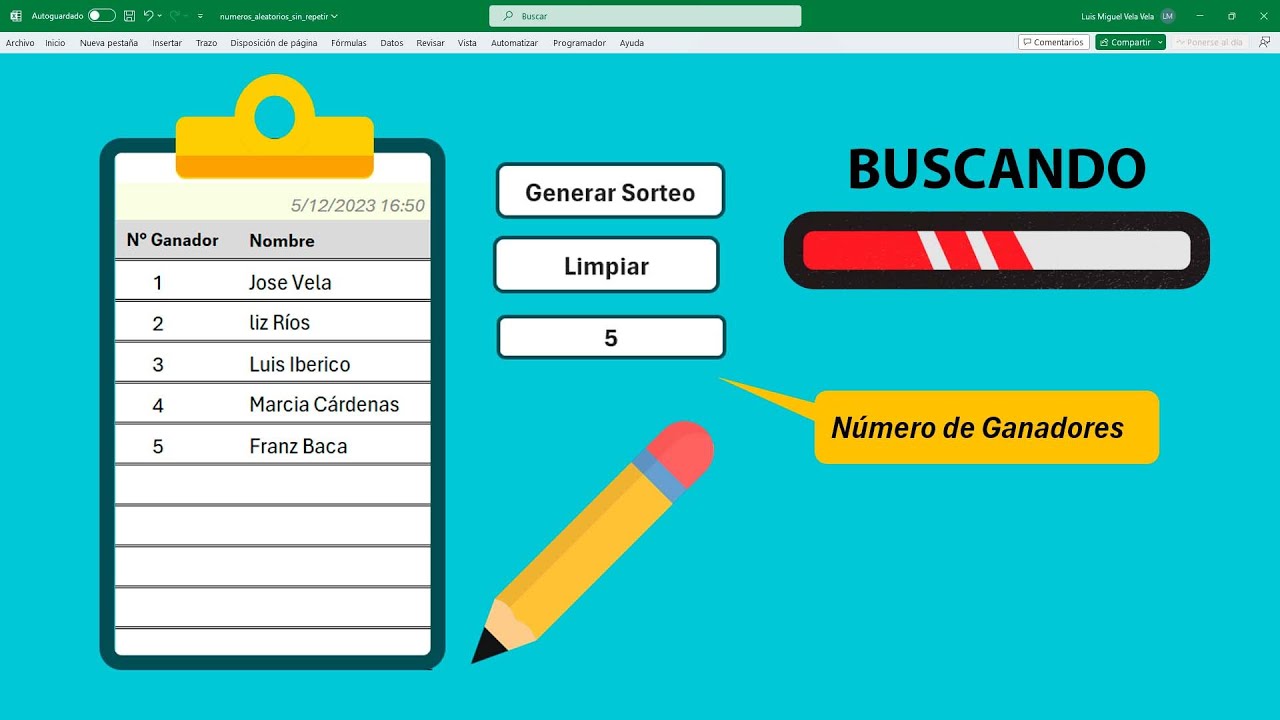This screenshot has width=1280, height=720.
Task: Toggle the Autoguardado switch
Action: click(x=101, y=16)
